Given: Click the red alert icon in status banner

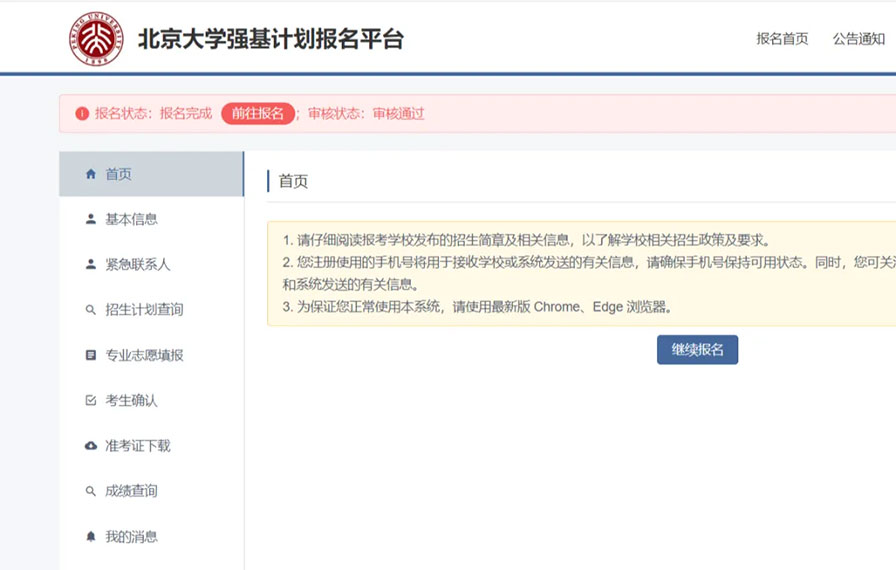Looking at the screenshot, I should point(82,114).
